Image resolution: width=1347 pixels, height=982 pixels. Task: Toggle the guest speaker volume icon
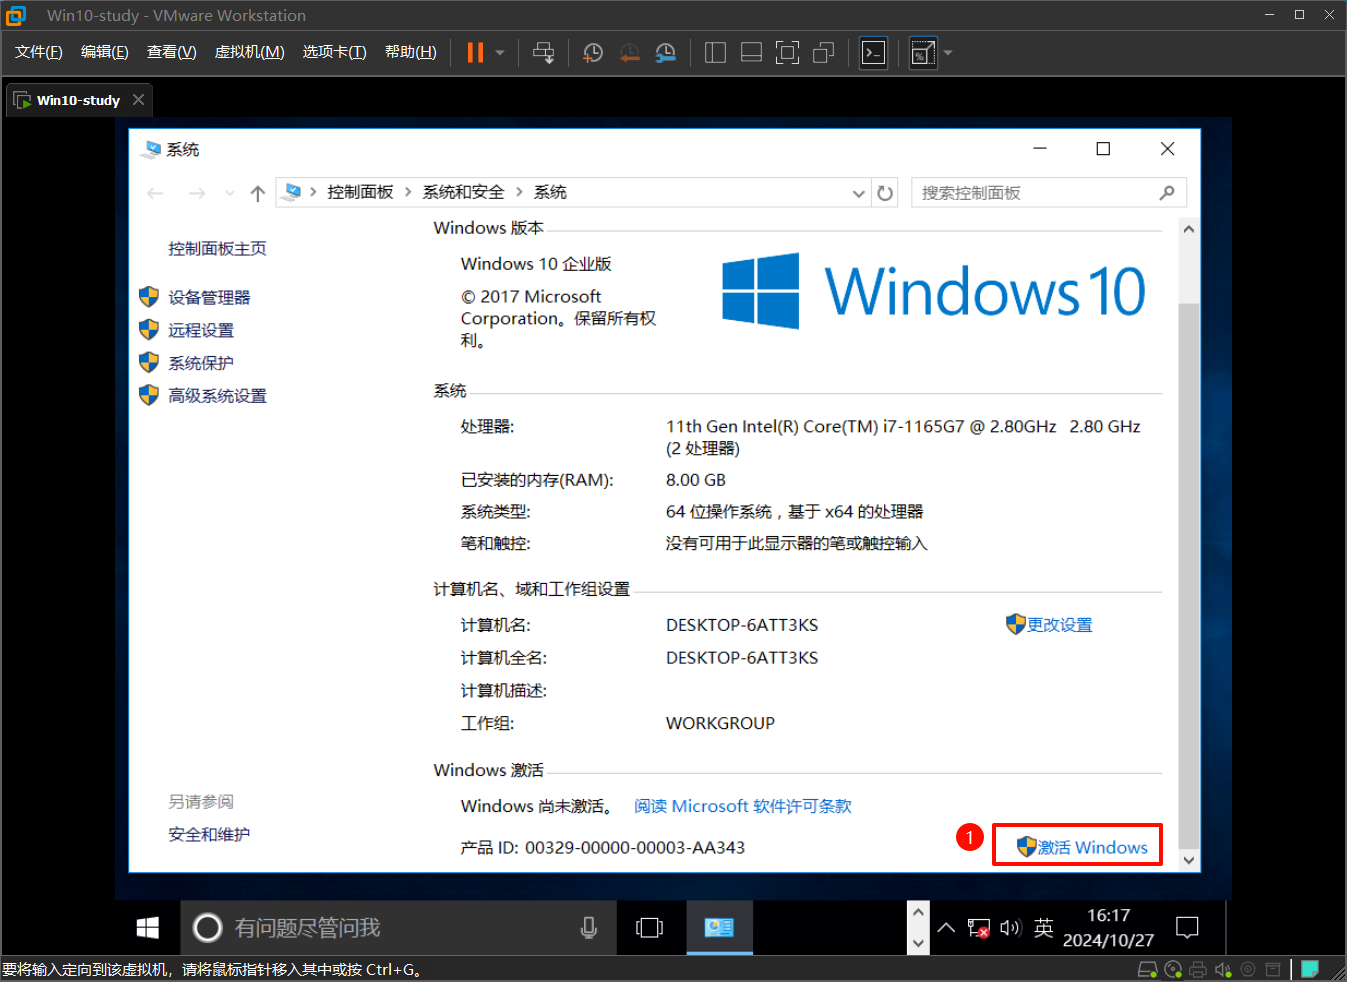tap(1010, 928)
